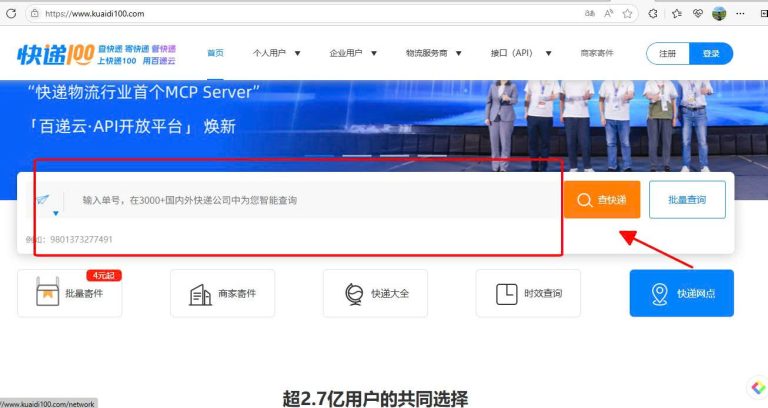Click the blue 登录 button

coord(711,54)
